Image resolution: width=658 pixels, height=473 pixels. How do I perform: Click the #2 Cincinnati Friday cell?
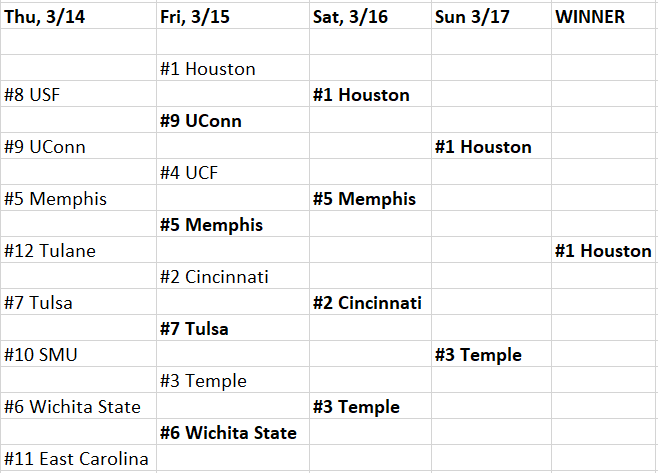tap(233, 276)
